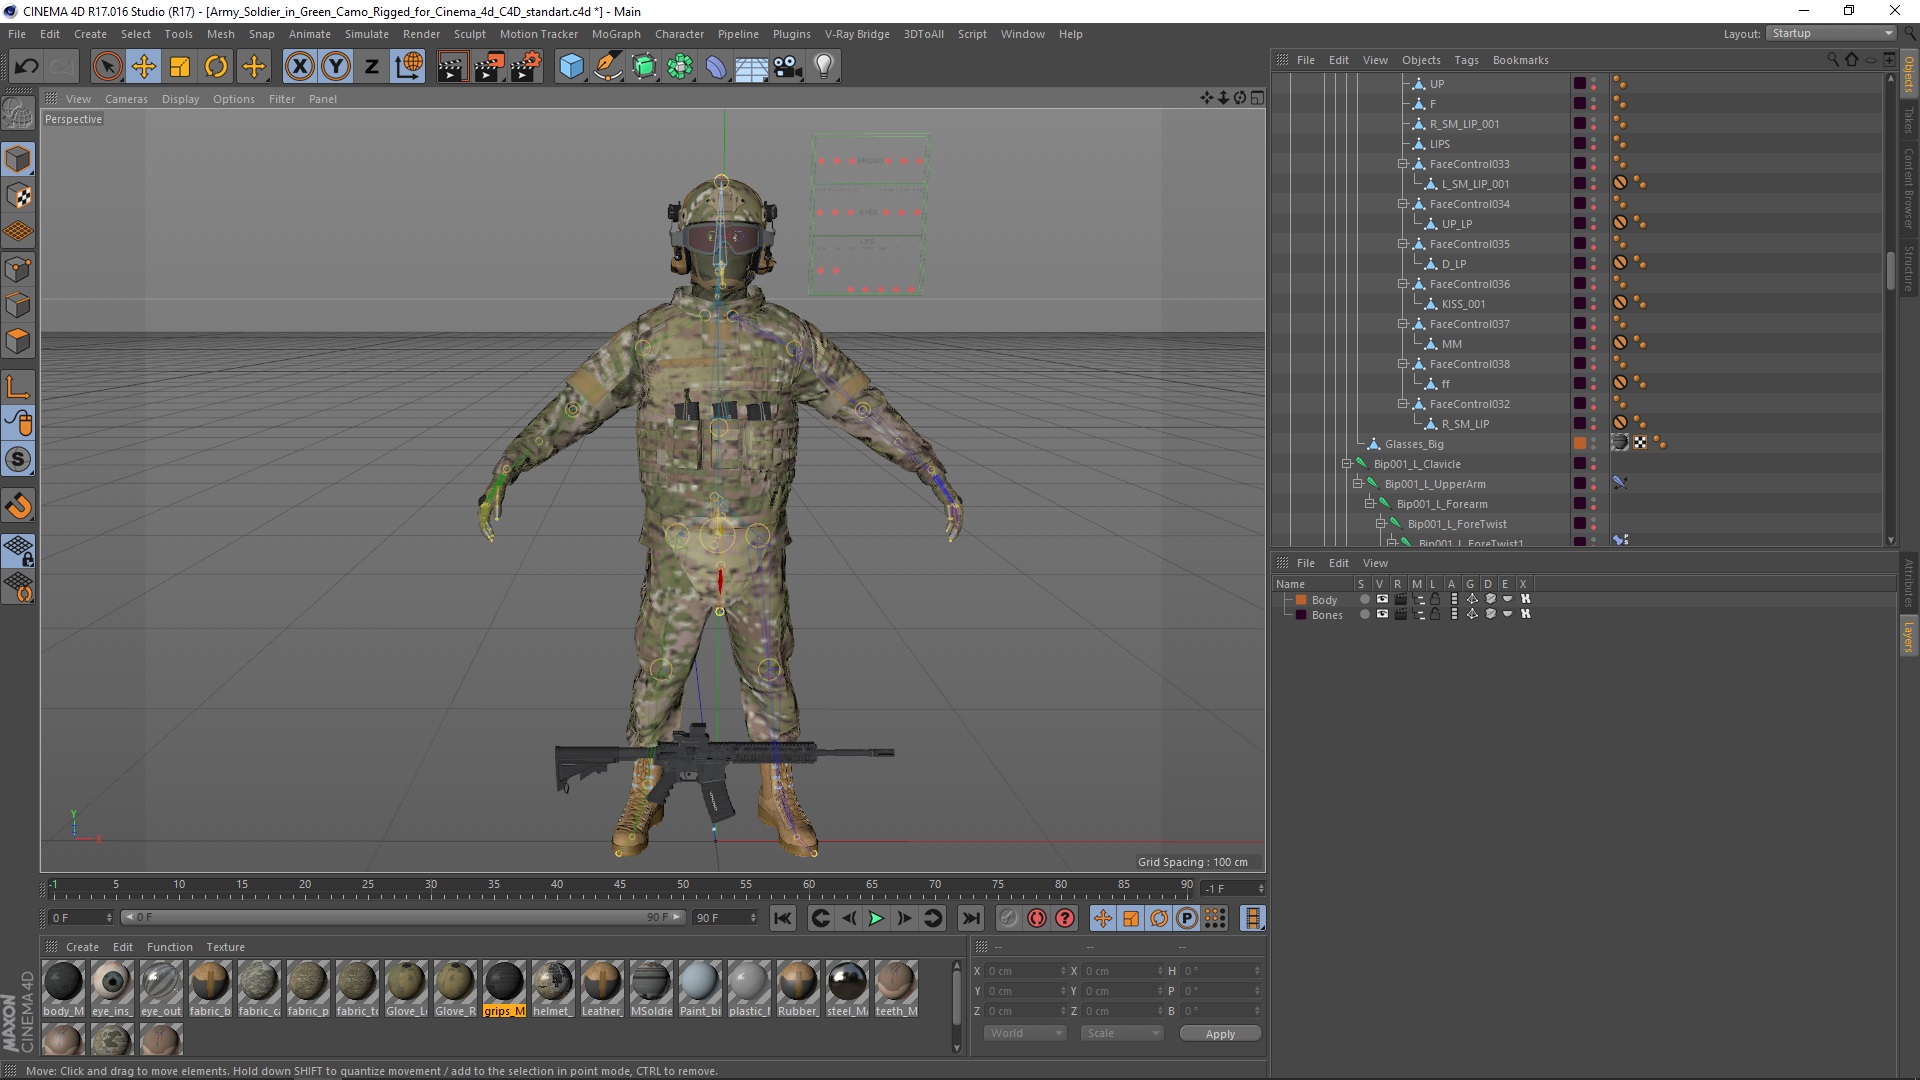
Task: Play the animation forwards
Action: click(x=876, y=918)
